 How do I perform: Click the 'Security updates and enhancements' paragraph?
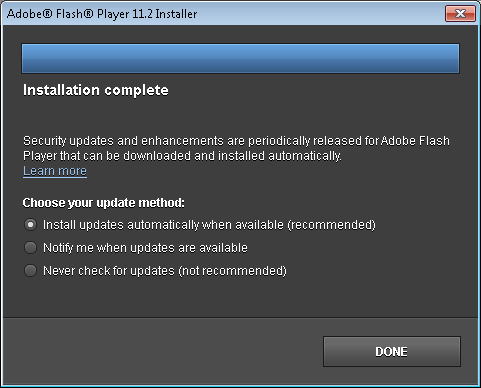(x=236, y=148)
